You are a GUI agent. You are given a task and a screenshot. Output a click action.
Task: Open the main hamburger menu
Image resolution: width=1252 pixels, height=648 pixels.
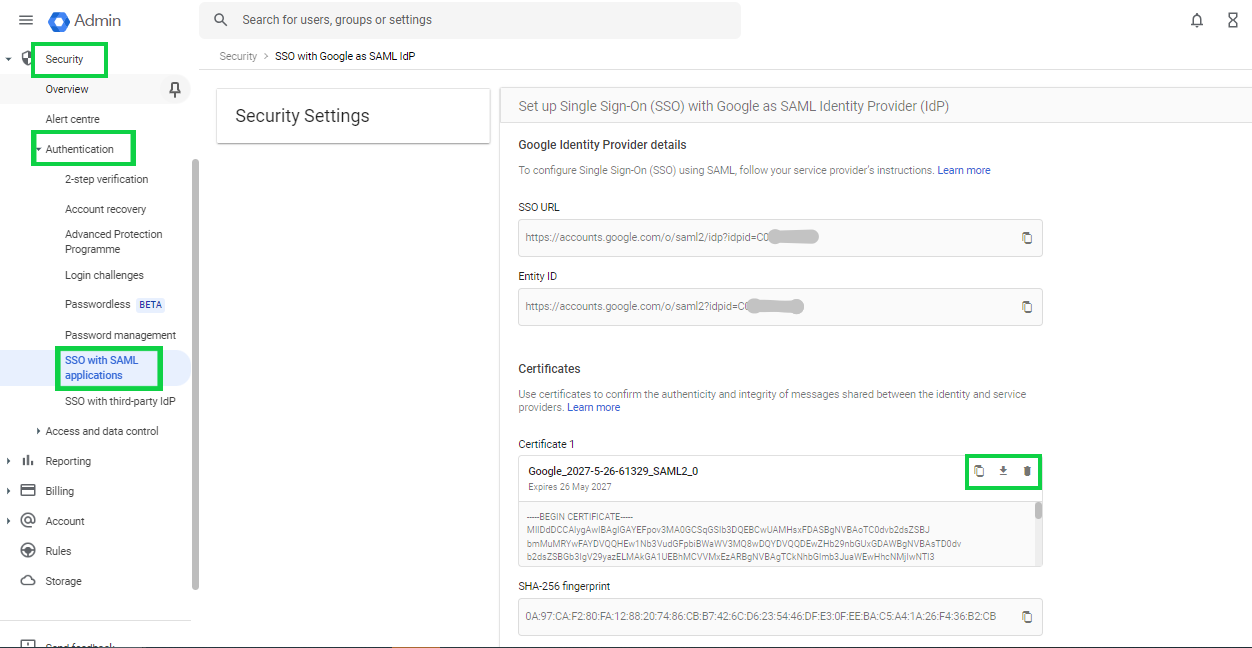click(x=26, y=20)
